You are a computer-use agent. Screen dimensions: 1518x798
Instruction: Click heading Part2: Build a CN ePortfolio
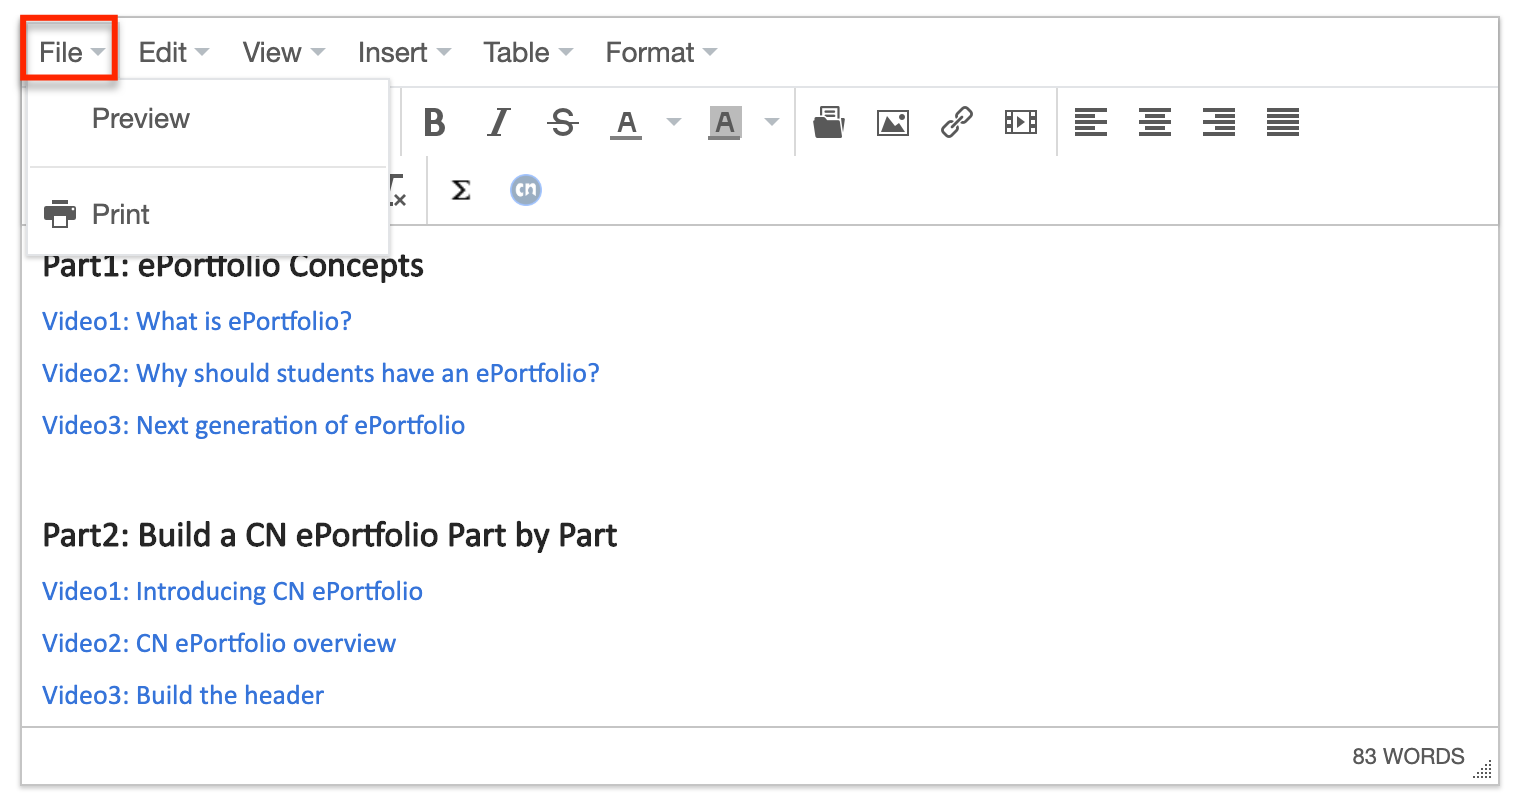(329, 535)
